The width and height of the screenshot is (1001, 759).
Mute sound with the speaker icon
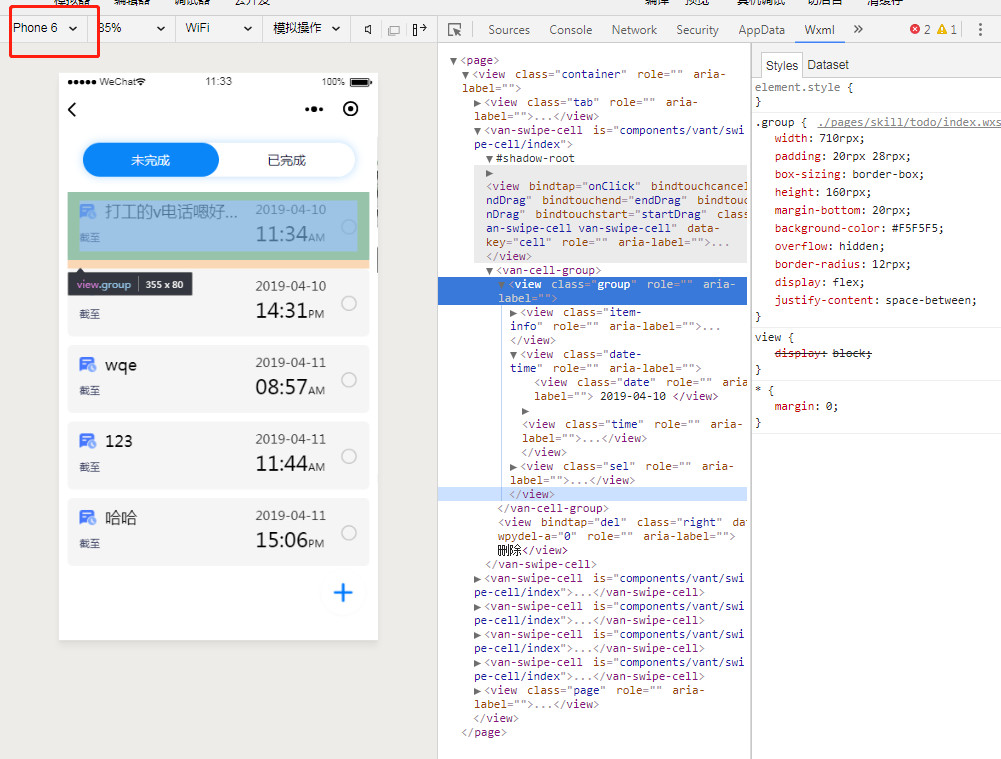[368, 30]
